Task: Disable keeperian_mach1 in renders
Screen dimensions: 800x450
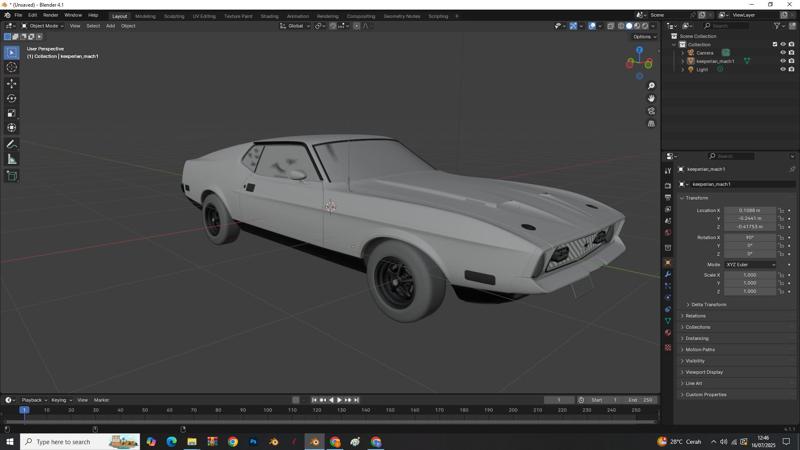Action: tap(791, 61)
